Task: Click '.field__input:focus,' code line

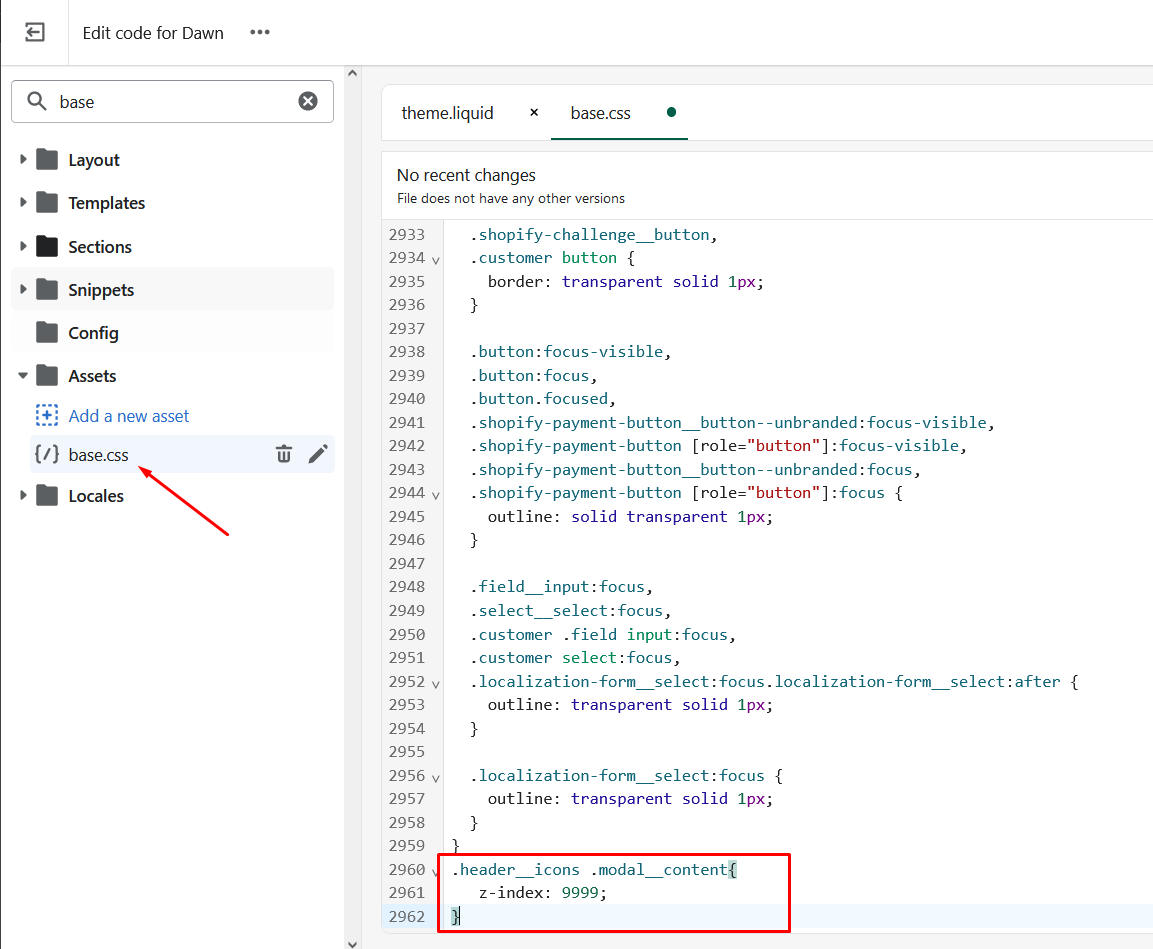Action: [562, 587]
